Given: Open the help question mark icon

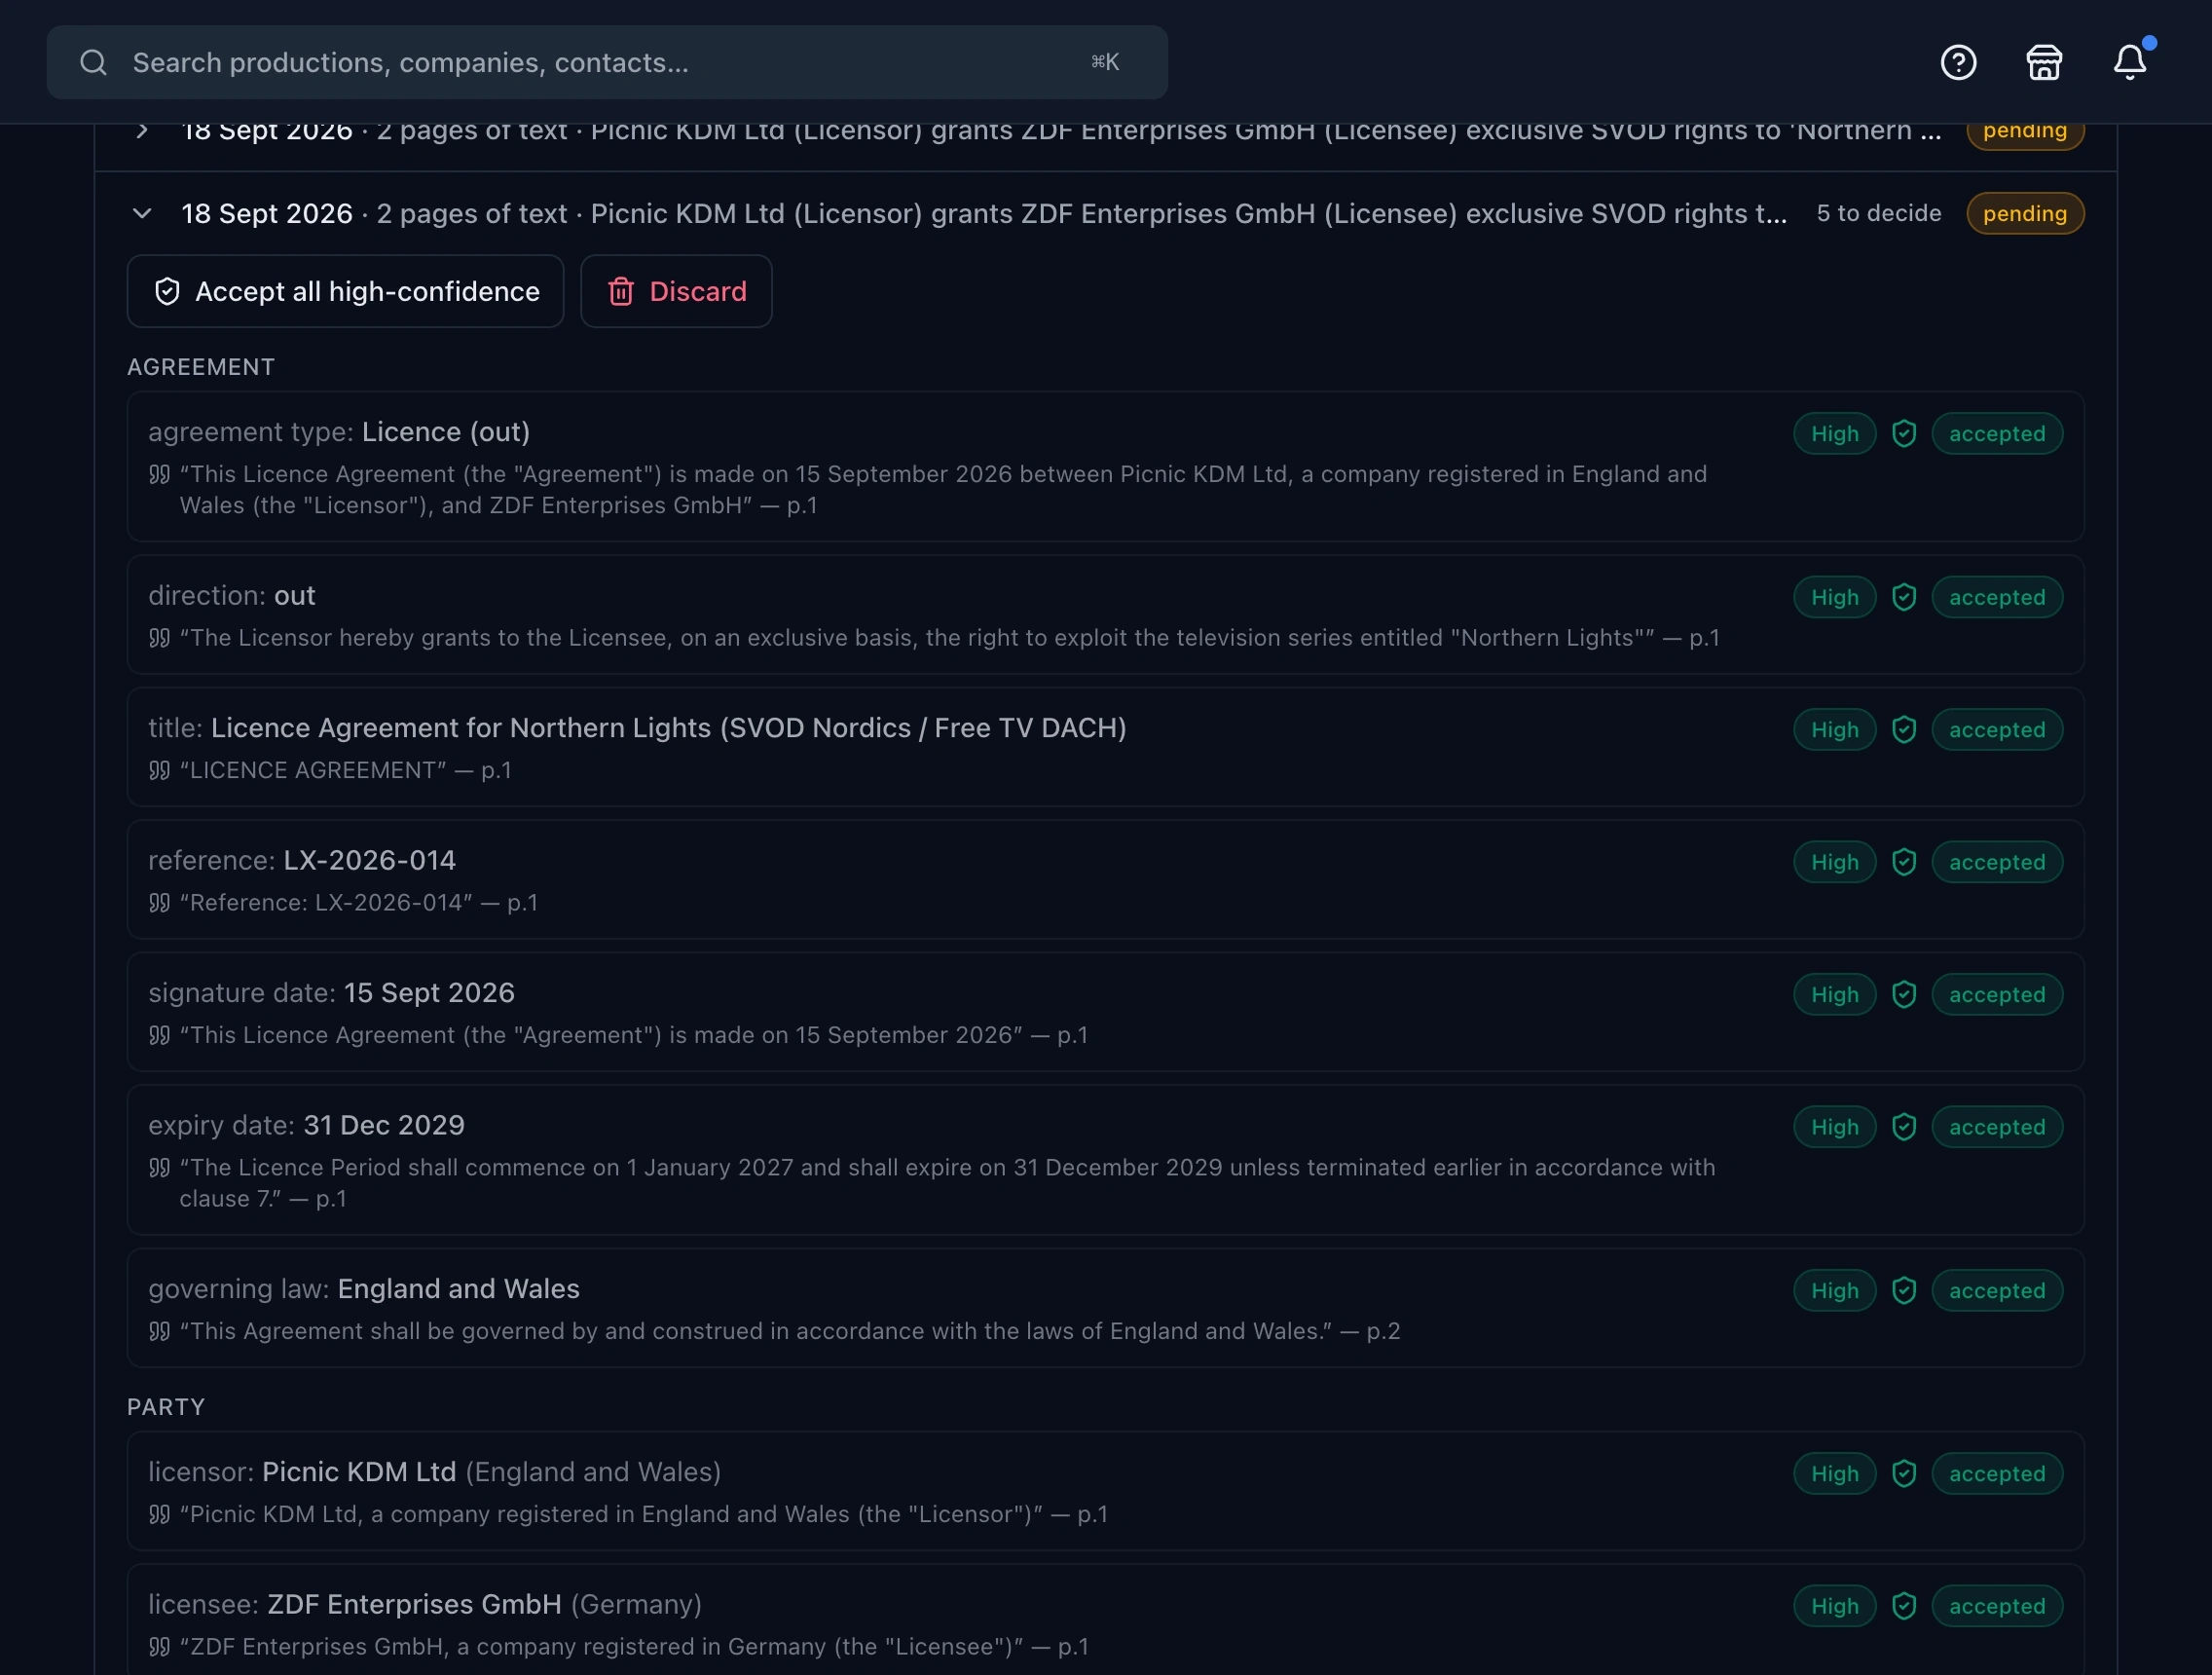Looking at the screenshot, I should pyautogui.click(x=1958, y=62).
